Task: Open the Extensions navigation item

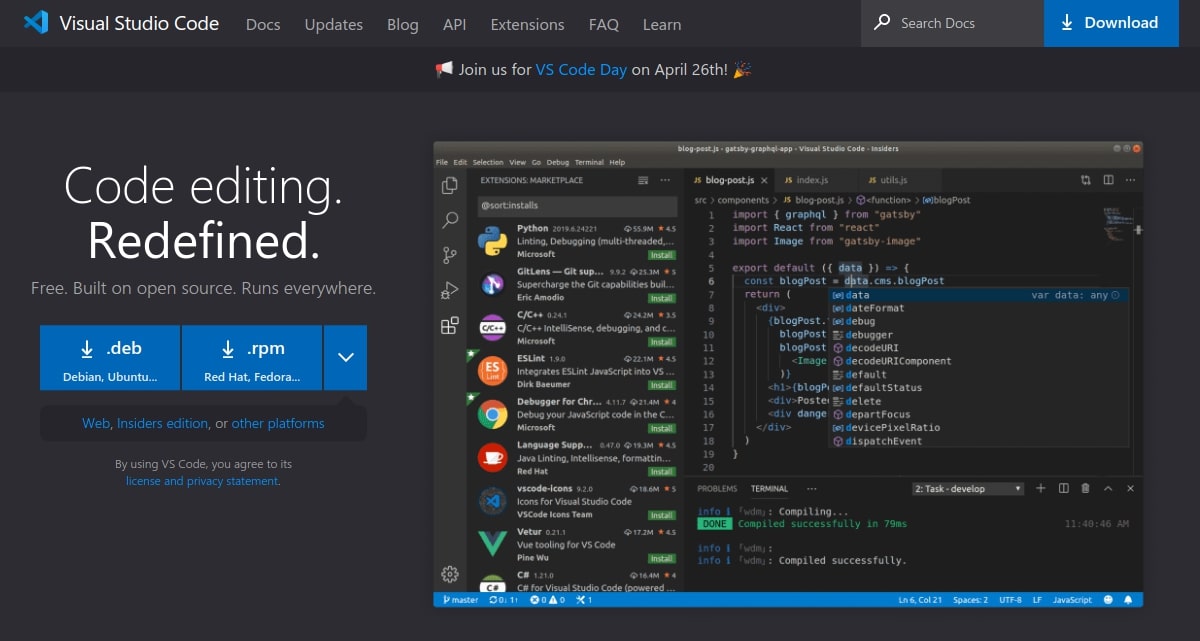Action: click(528, 24)
